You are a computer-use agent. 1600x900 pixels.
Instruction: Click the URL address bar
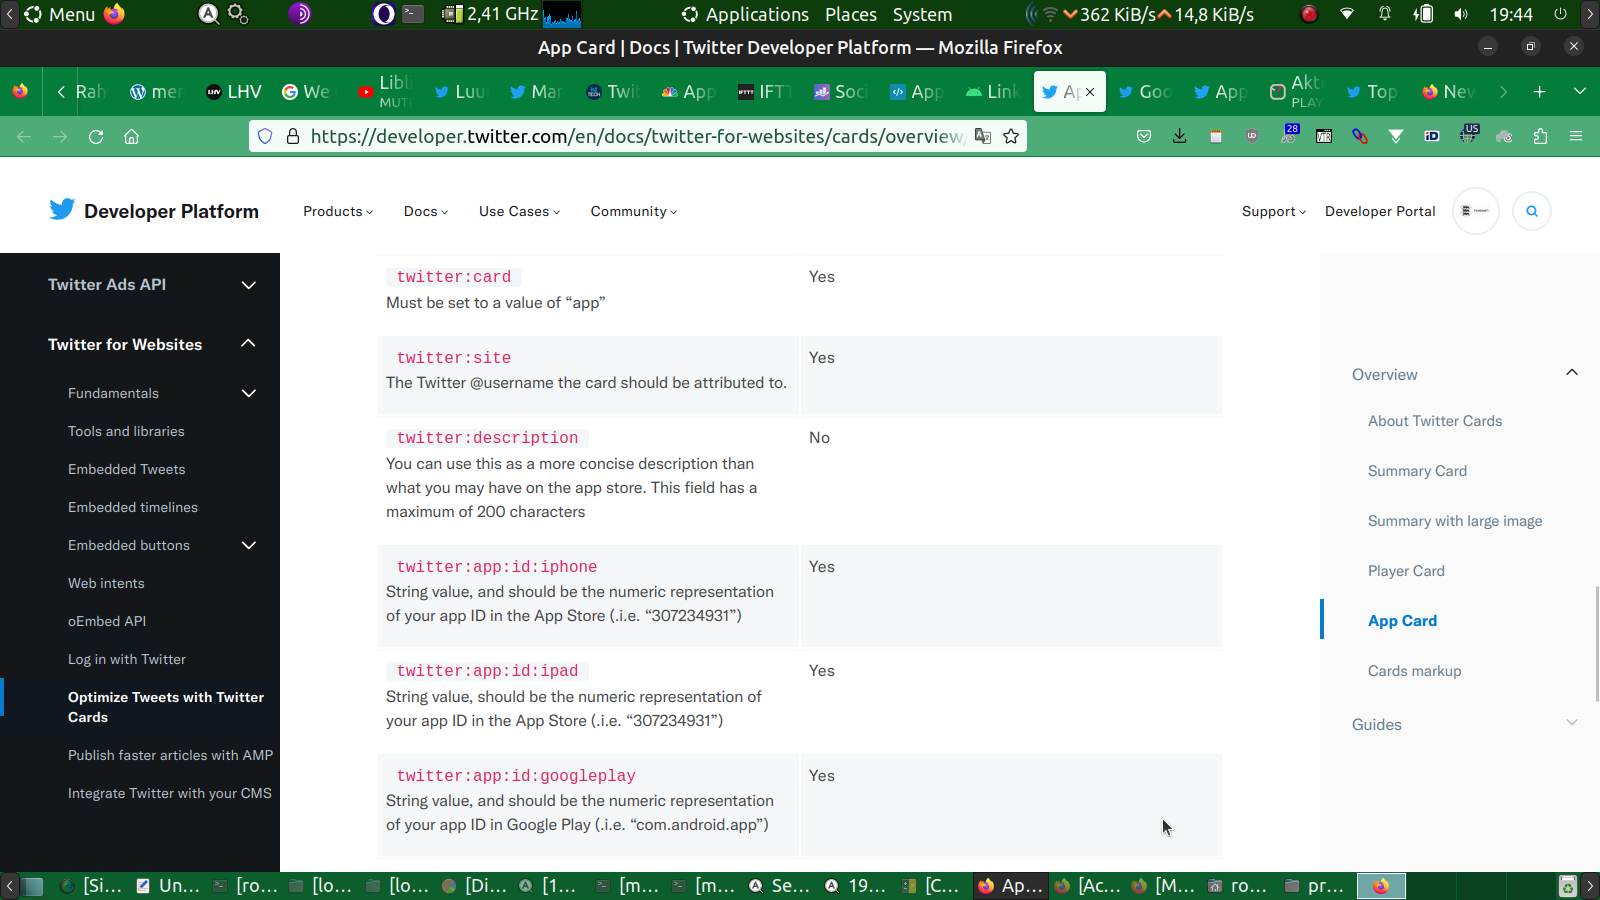635,137
